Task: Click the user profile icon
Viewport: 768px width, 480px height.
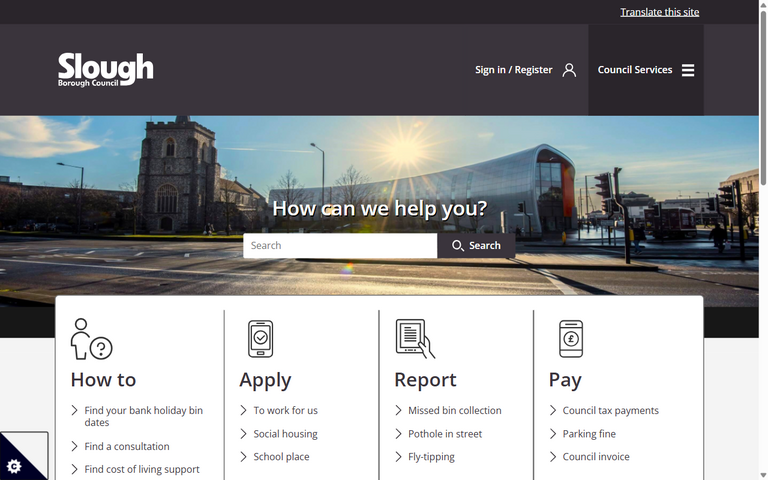Action: point(569,70)
